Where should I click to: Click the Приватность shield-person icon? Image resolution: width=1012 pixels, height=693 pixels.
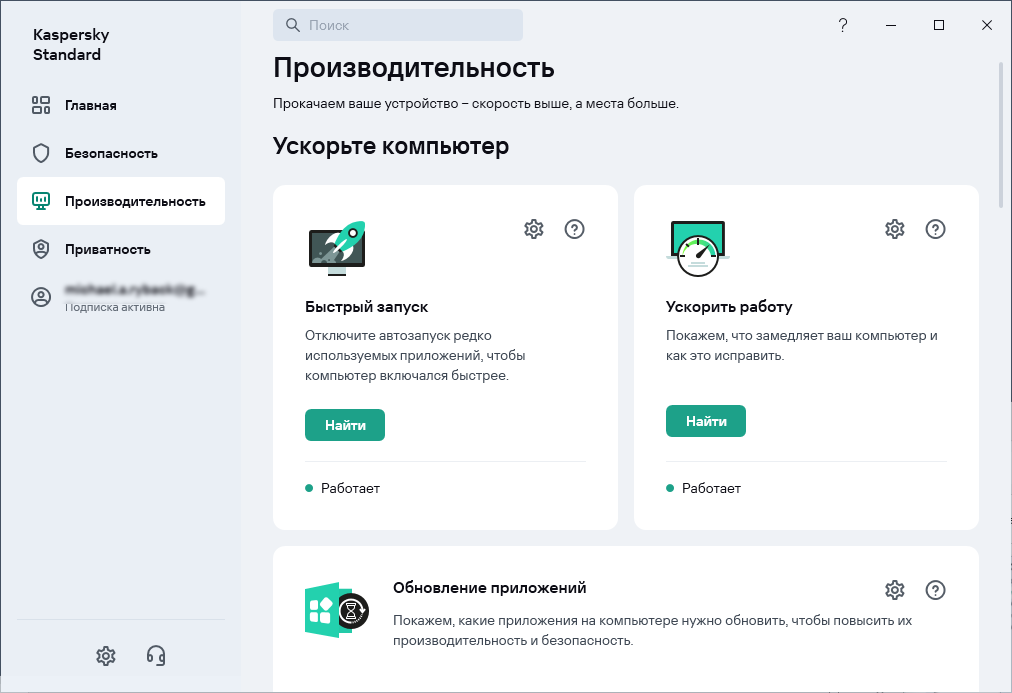[x=41, y=249]
